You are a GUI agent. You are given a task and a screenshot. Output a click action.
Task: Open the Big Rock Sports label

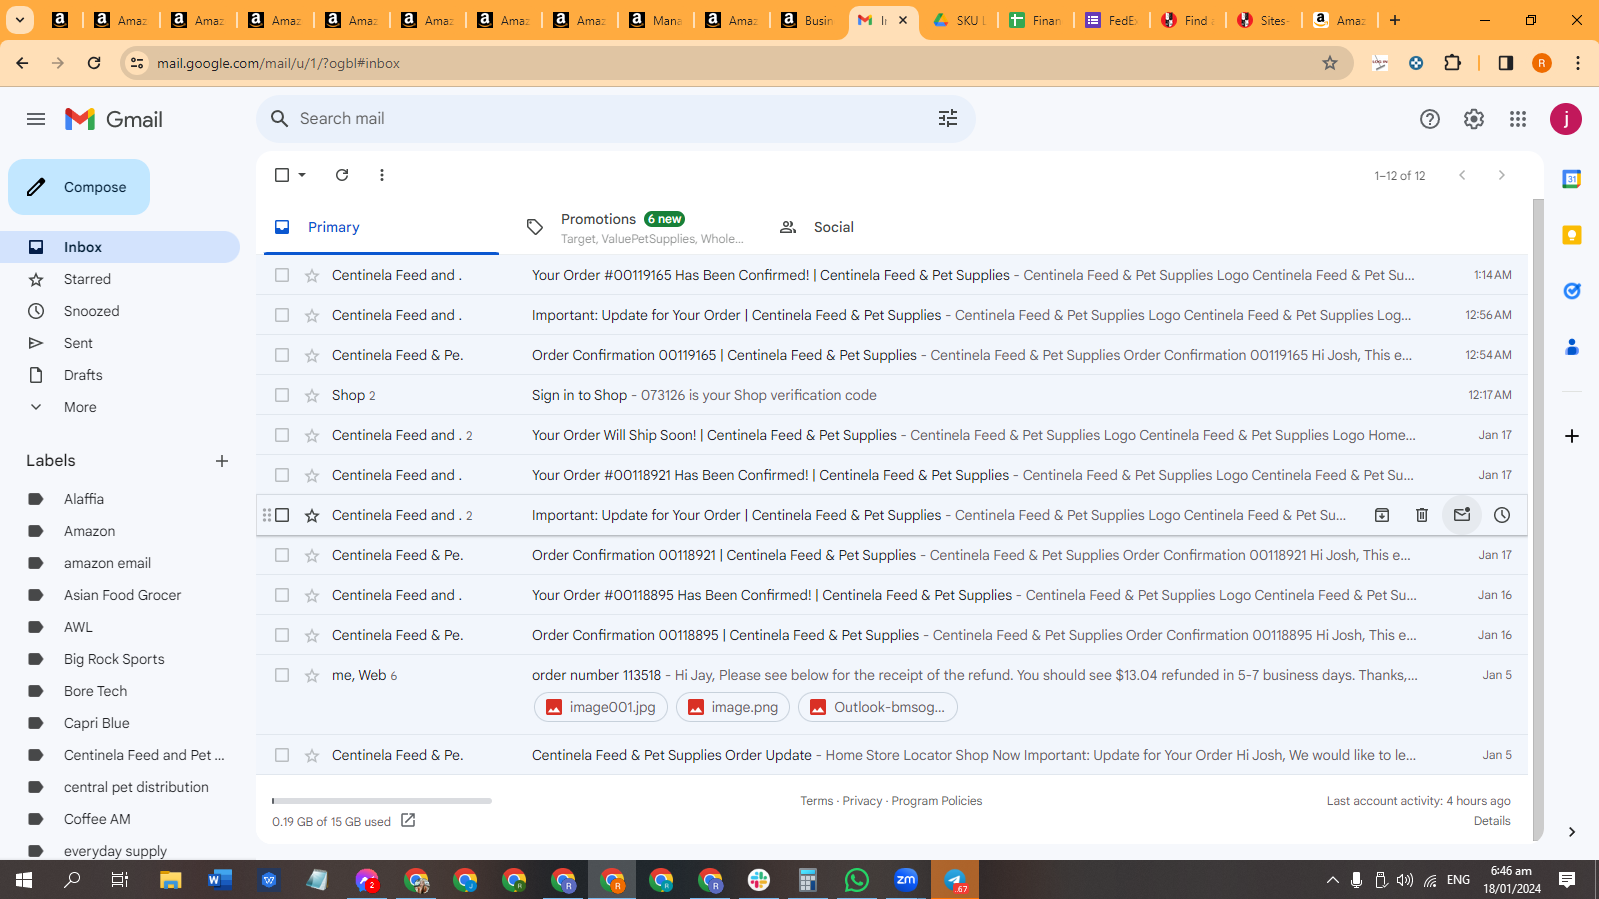click(x=114, y=659)
